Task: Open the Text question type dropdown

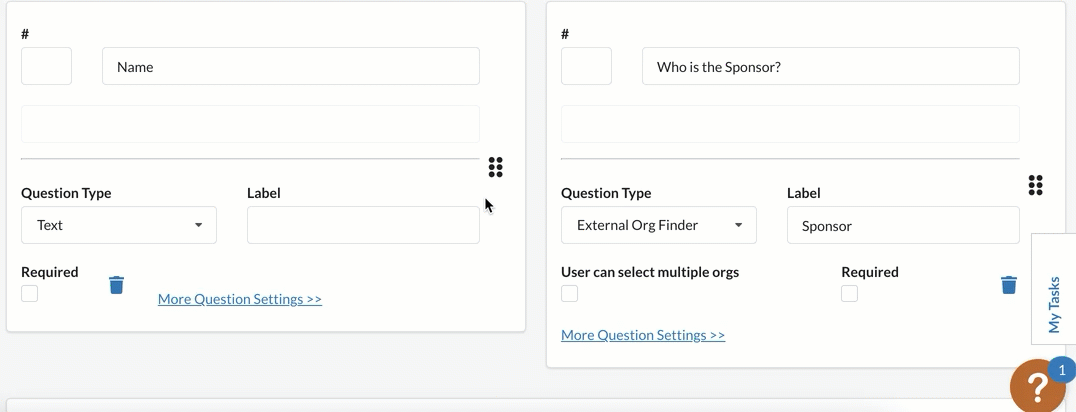Action: [119, 225]
